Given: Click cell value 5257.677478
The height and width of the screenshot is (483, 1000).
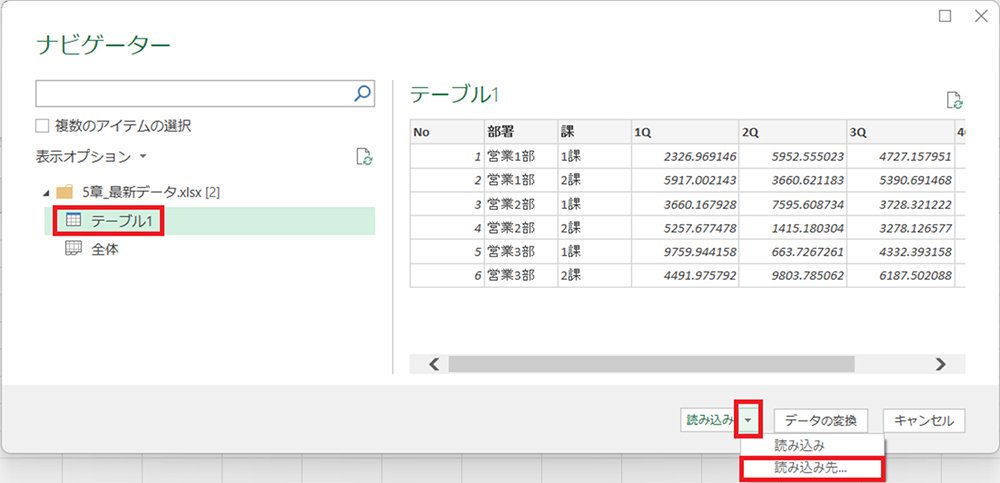Looking at the screenshot, I should pos(700,228).
